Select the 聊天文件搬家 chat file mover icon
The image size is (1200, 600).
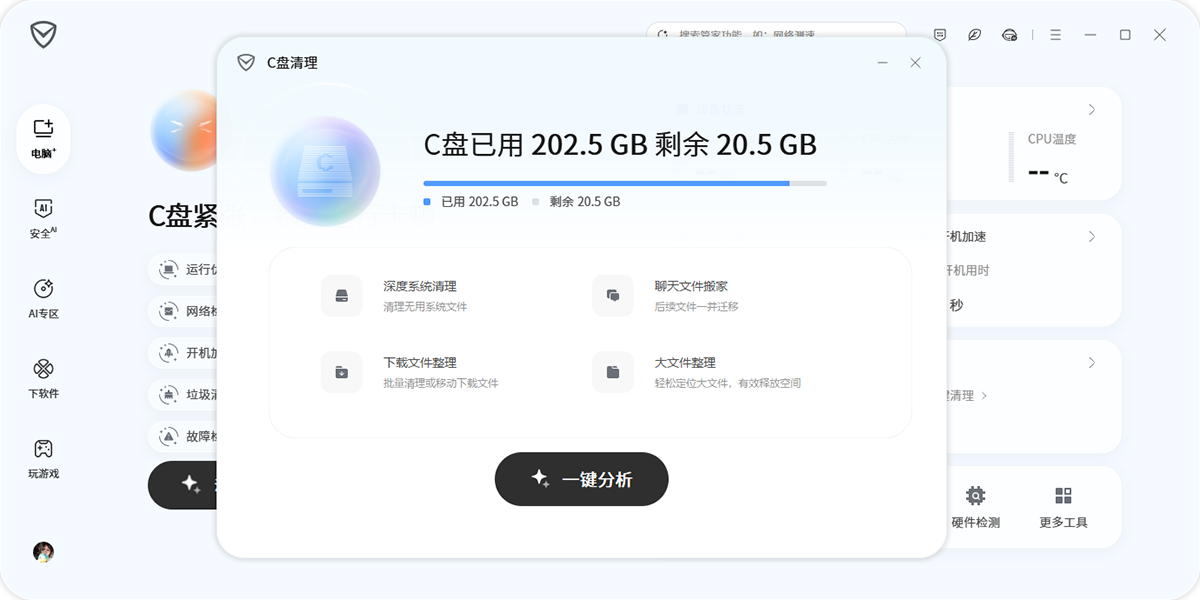click(612, 296)
